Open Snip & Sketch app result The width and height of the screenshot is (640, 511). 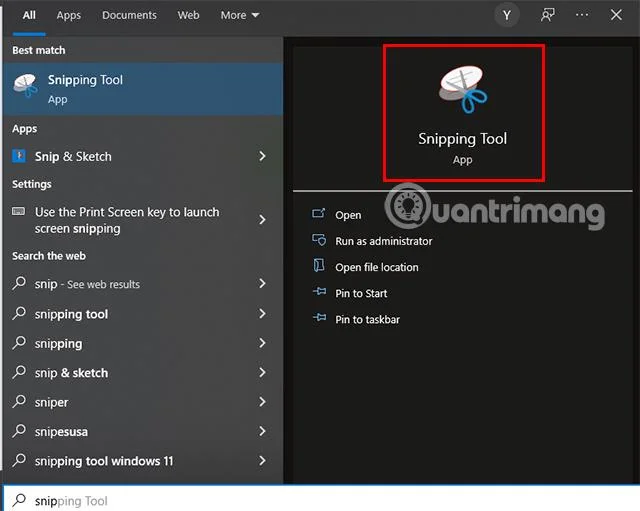pos(143,156)
